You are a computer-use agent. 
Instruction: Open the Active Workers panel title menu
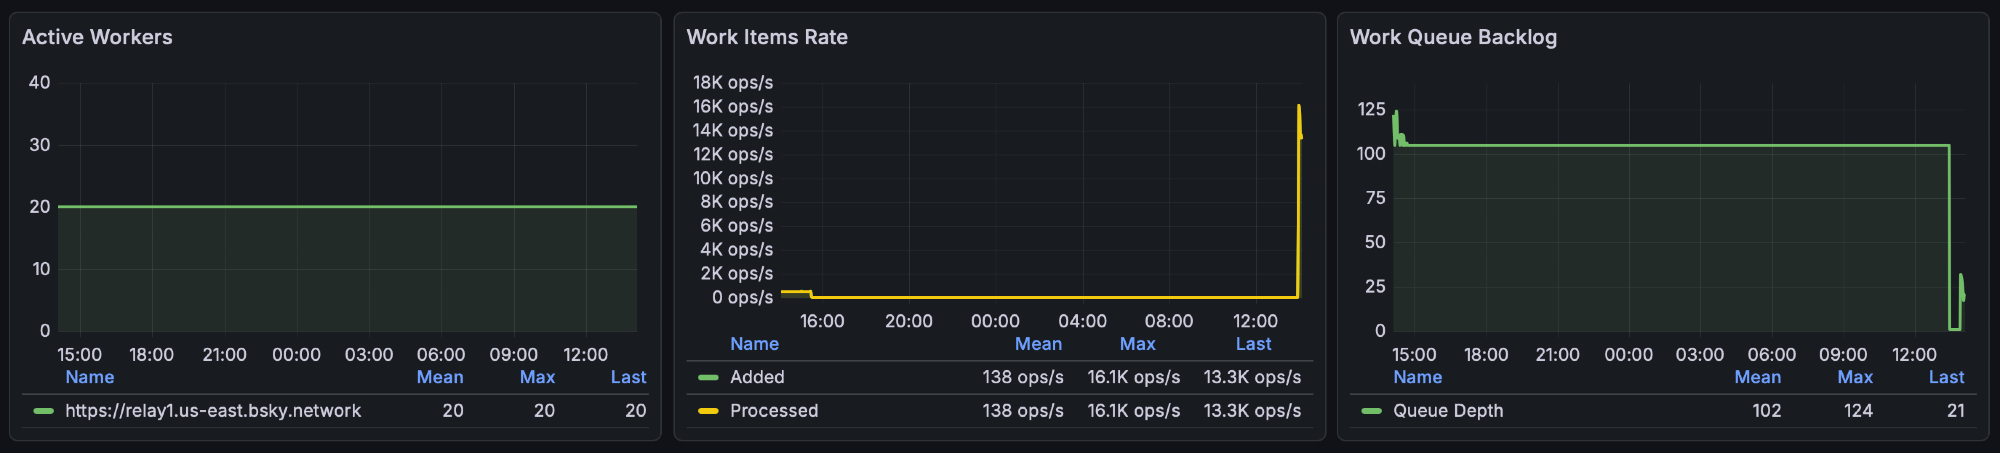coord(97,37)
